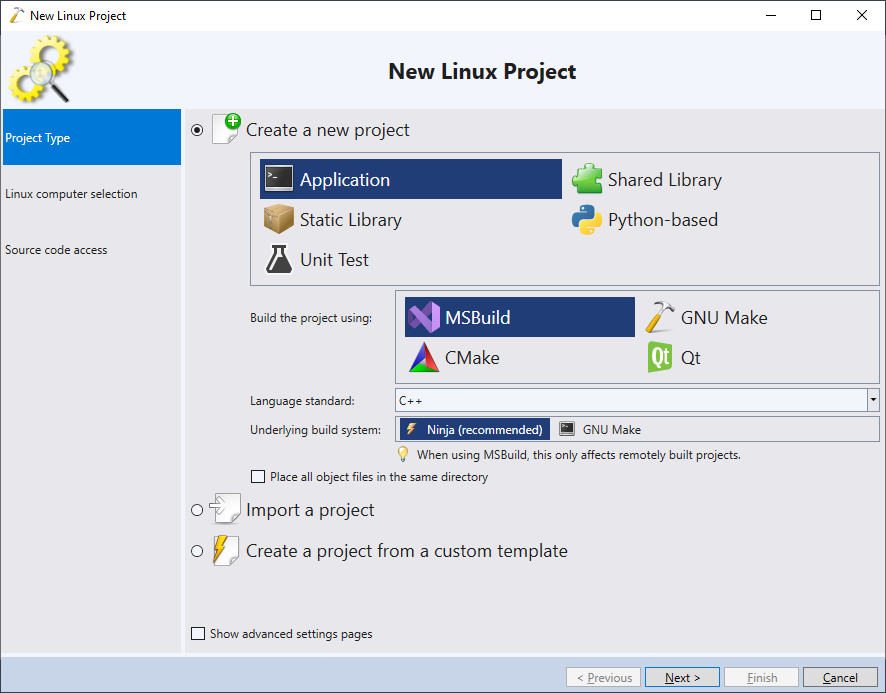Screen dimensions: 886x693
Task: Select Create a project from custom template radio
Action: tap(197, 551)
